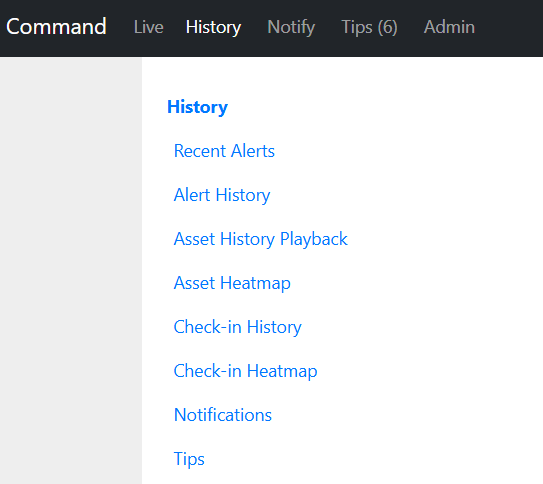This screenshot has height=484, width=543.
Task: Show the Asset Heatmap page
Action: 232,283
